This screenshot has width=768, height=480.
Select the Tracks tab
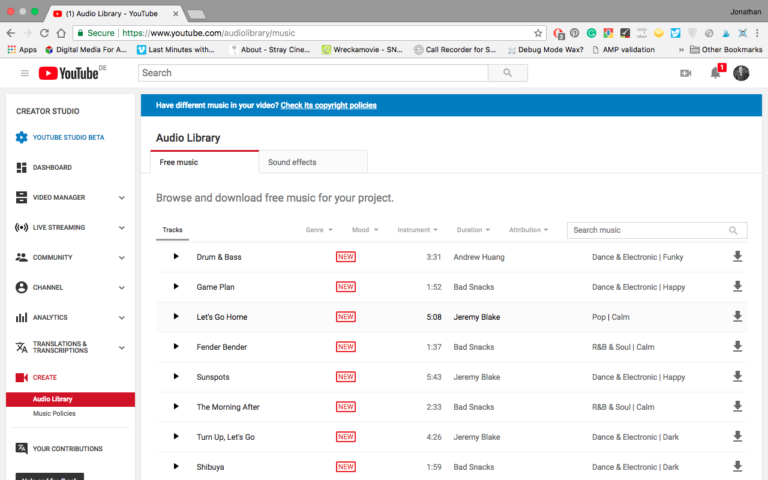coord(172,230)
